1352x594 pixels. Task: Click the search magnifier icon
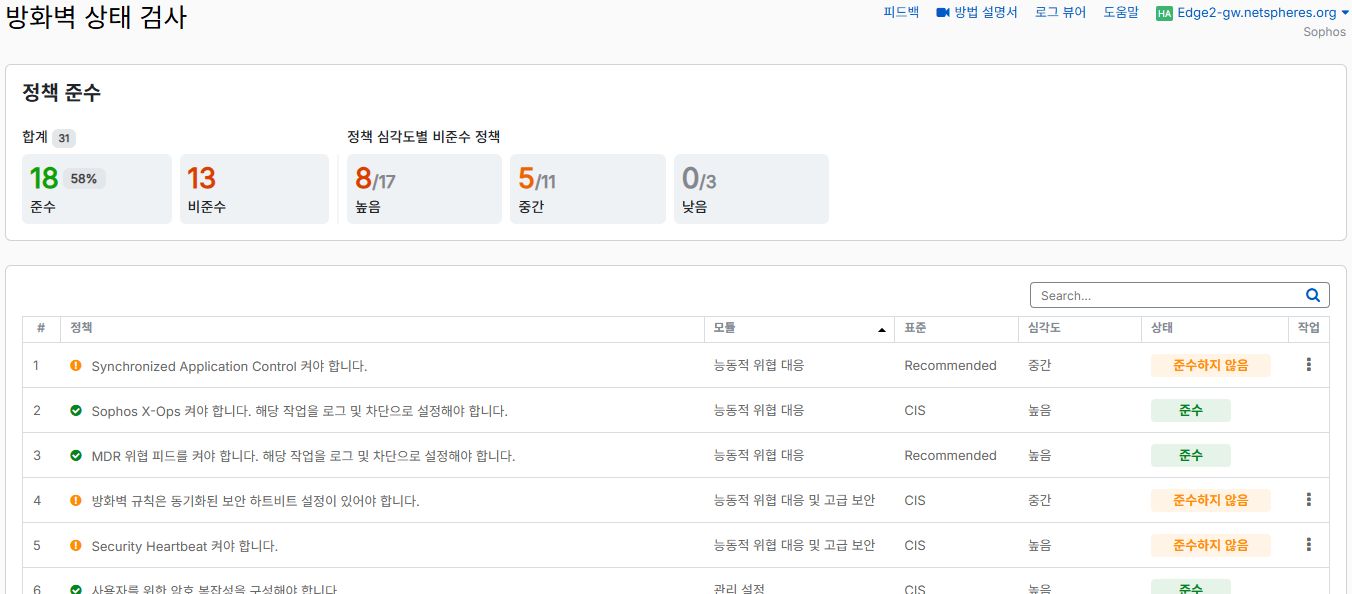tap(1313, 295)
